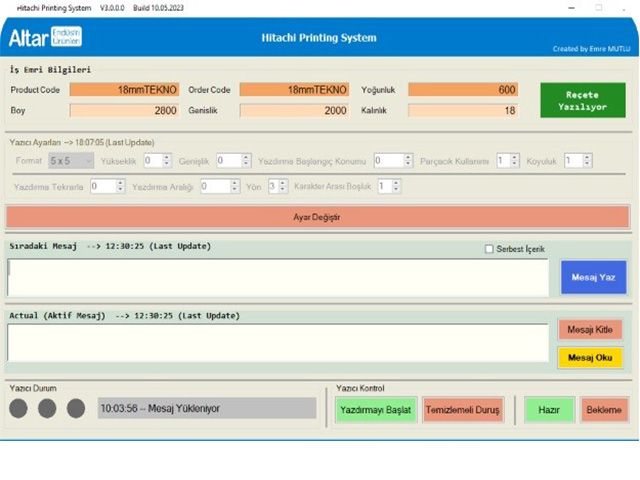The image size is (640, 480).
Task: Click the Parçacık Kullanımı spinner
Action: (508, 161)
